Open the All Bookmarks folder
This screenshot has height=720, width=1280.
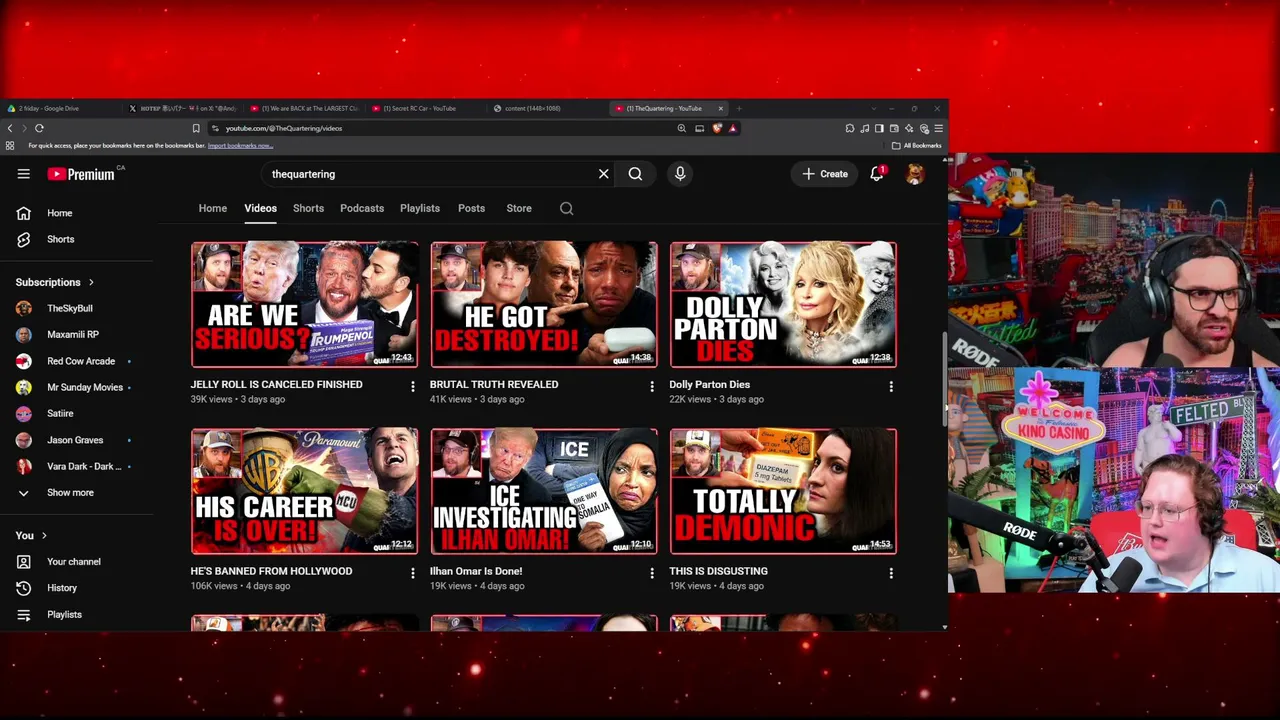[917, 146]
